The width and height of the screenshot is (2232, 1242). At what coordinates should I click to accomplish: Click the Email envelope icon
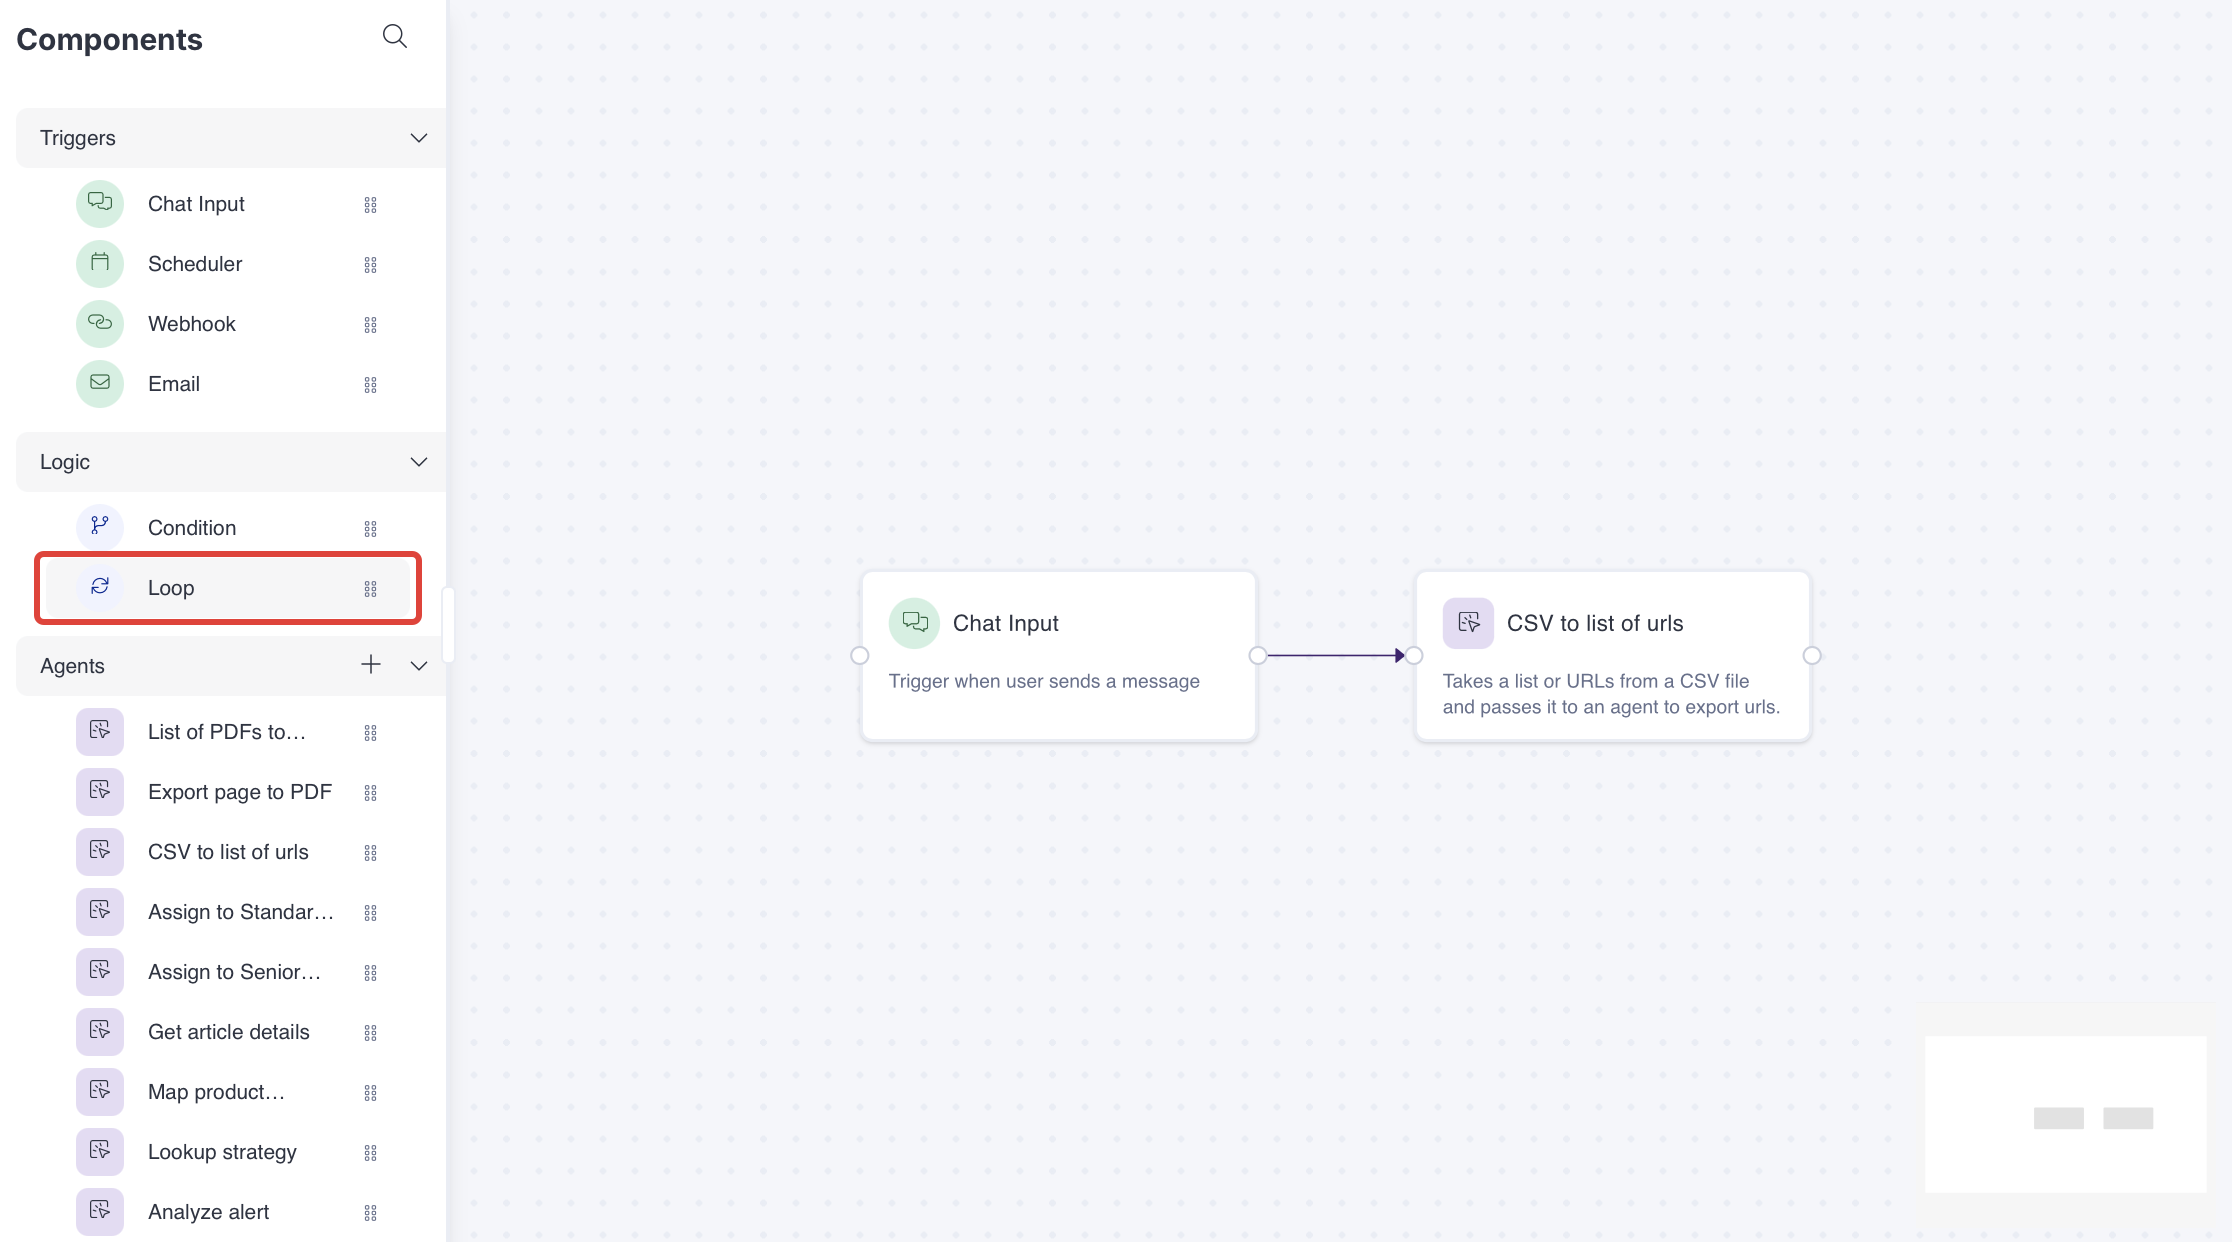click(100, 383)
